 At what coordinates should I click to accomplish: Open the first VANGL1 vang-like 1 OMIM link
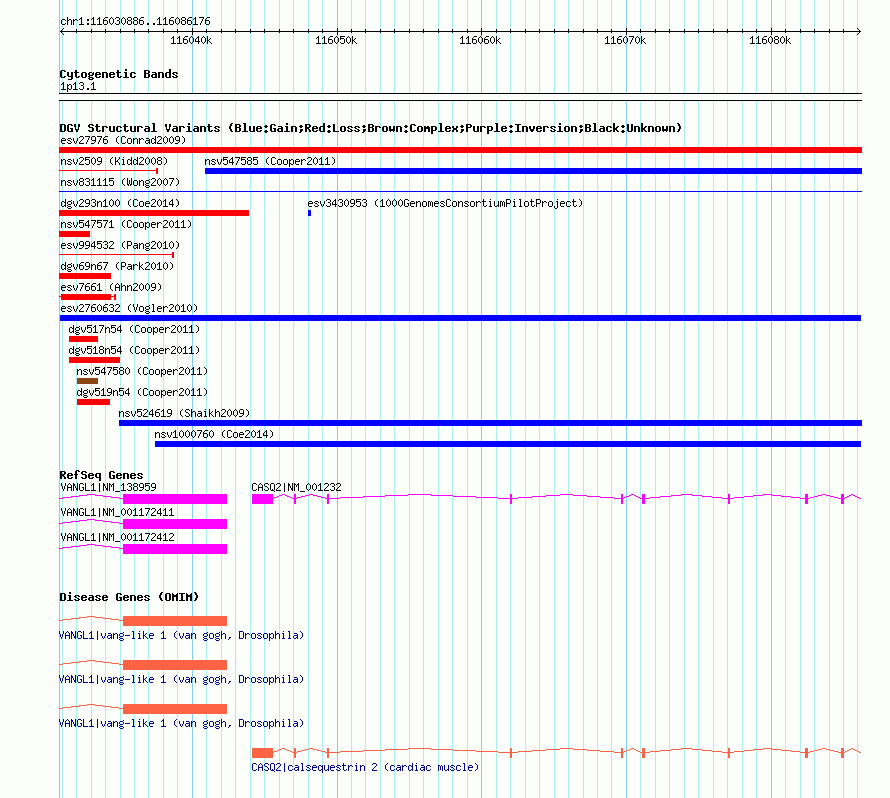click(181, 635)
